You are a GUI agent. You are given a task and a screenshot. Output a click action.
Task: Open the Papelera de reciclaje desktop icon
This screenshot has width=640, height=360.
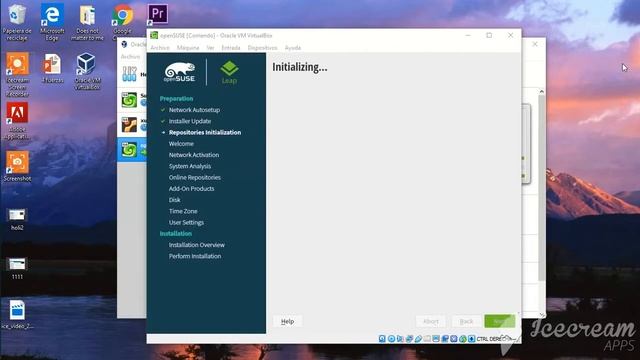tap(17, 22)
